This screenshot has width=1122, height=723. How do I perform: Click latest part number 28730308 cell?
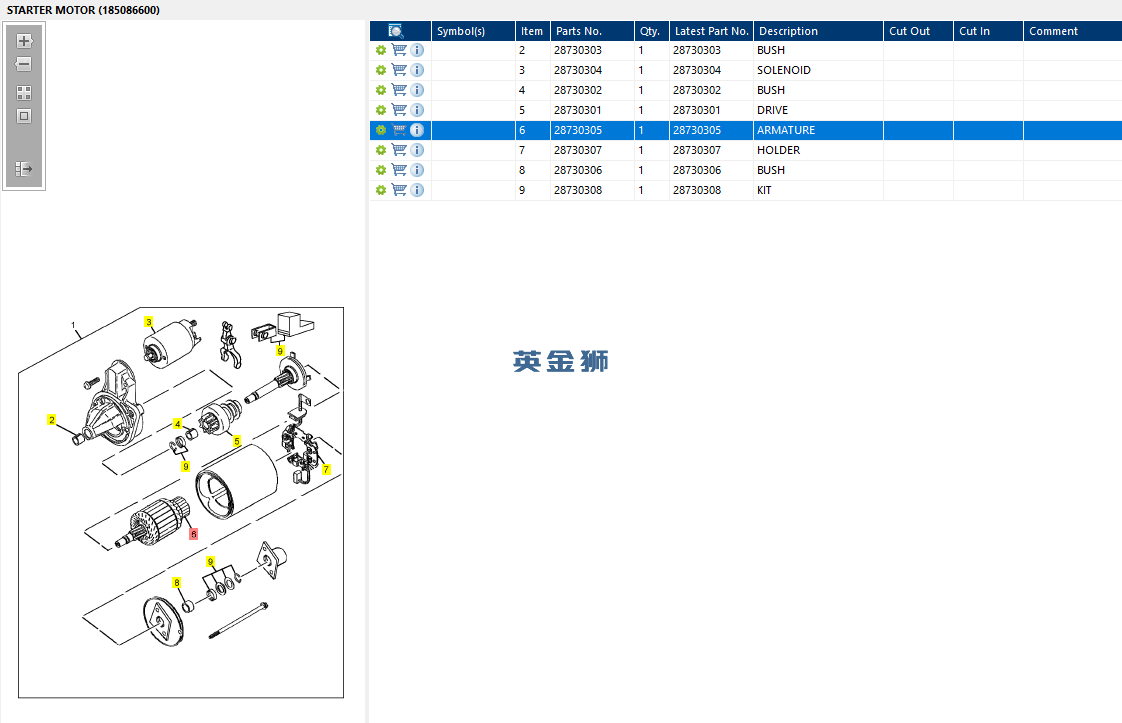(x=711, y=190)
